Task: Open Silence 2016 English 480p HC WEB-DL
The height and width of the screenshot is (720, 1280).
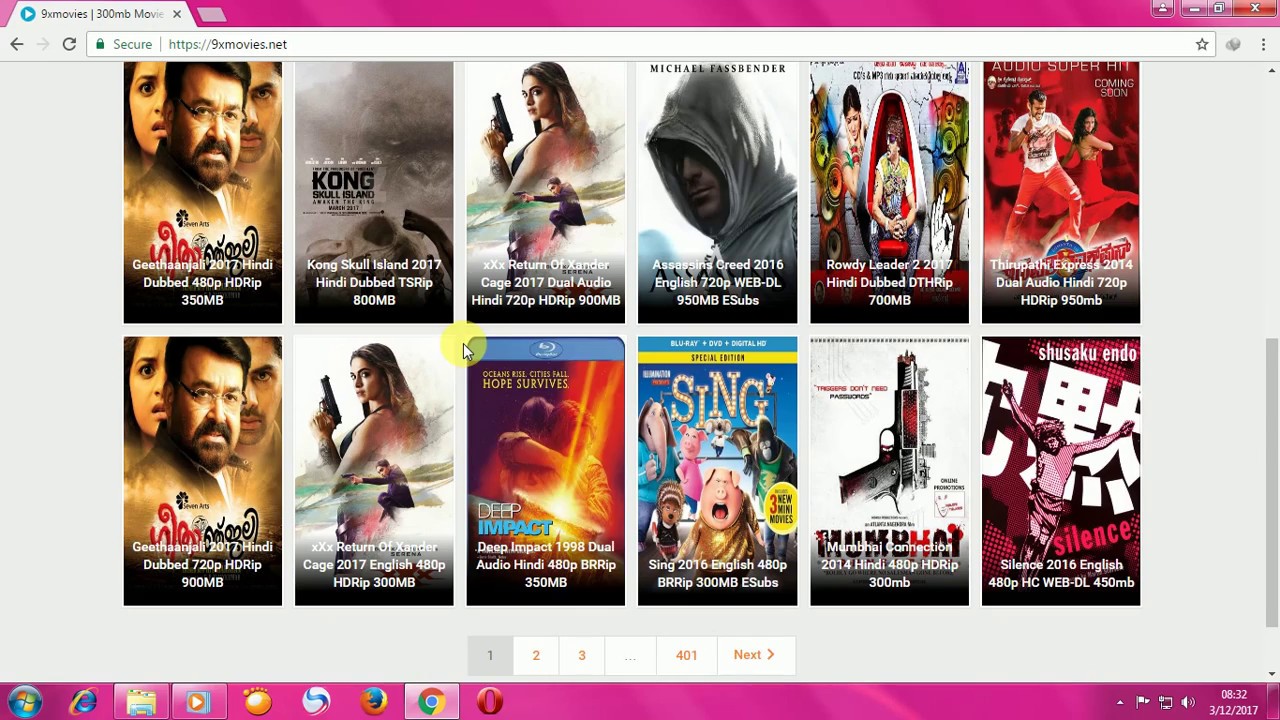Action: (1061, 471)
